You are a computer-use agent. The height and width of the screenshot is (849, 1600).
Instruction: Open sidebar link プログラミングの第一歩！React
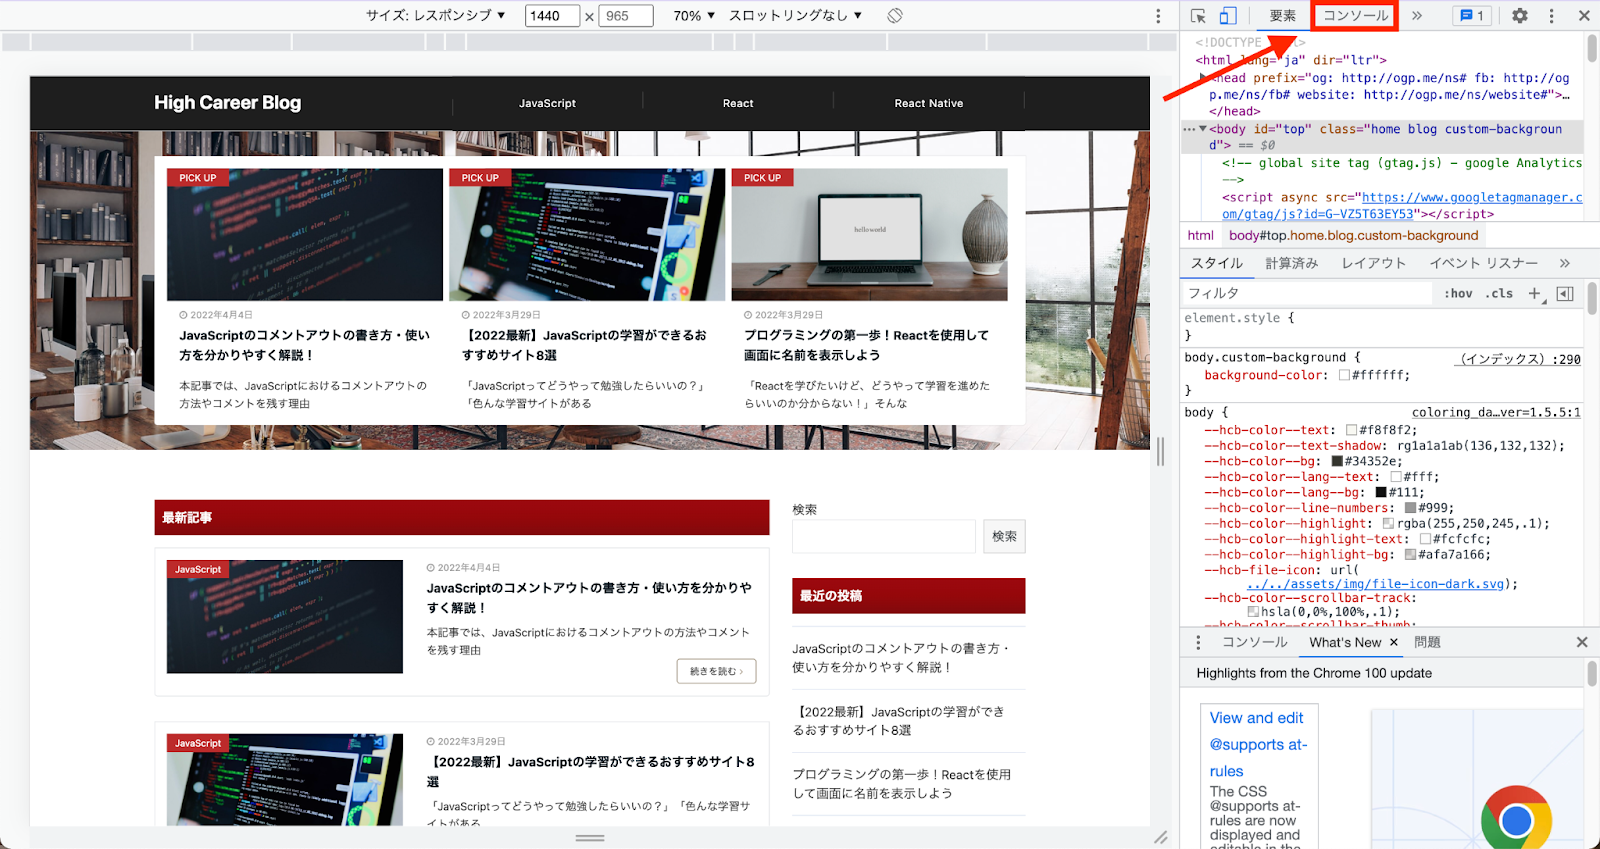coord(902,783)
